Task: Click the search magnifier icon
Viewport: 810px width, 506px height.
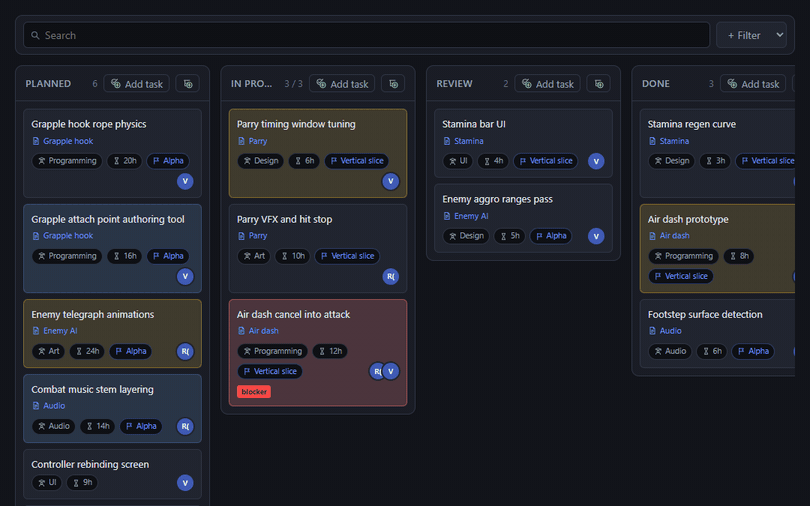Action: tap(35, 35)
